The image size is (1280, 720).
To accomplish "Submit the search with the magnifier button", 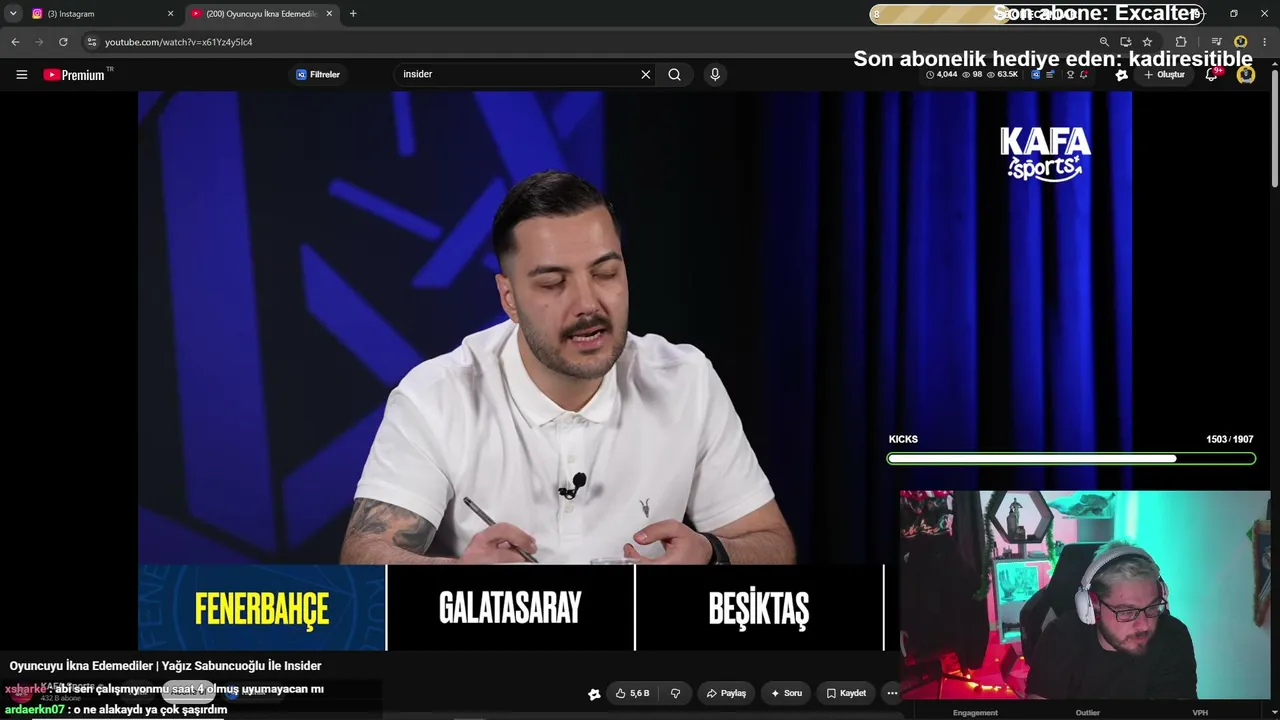I will pos(675,74).
